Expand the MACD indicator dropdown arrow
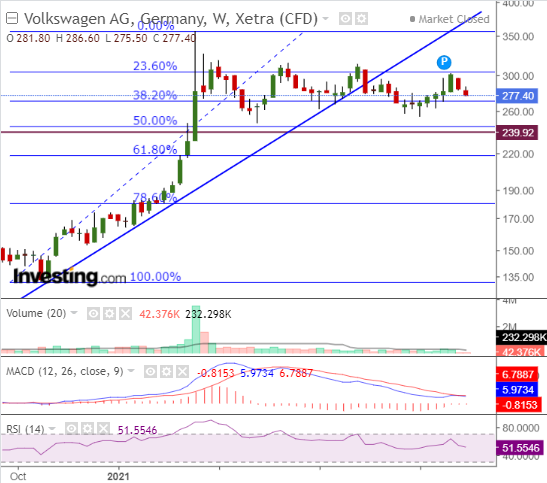Viewport: 547px width, 483px height. (x=131, y=371)
